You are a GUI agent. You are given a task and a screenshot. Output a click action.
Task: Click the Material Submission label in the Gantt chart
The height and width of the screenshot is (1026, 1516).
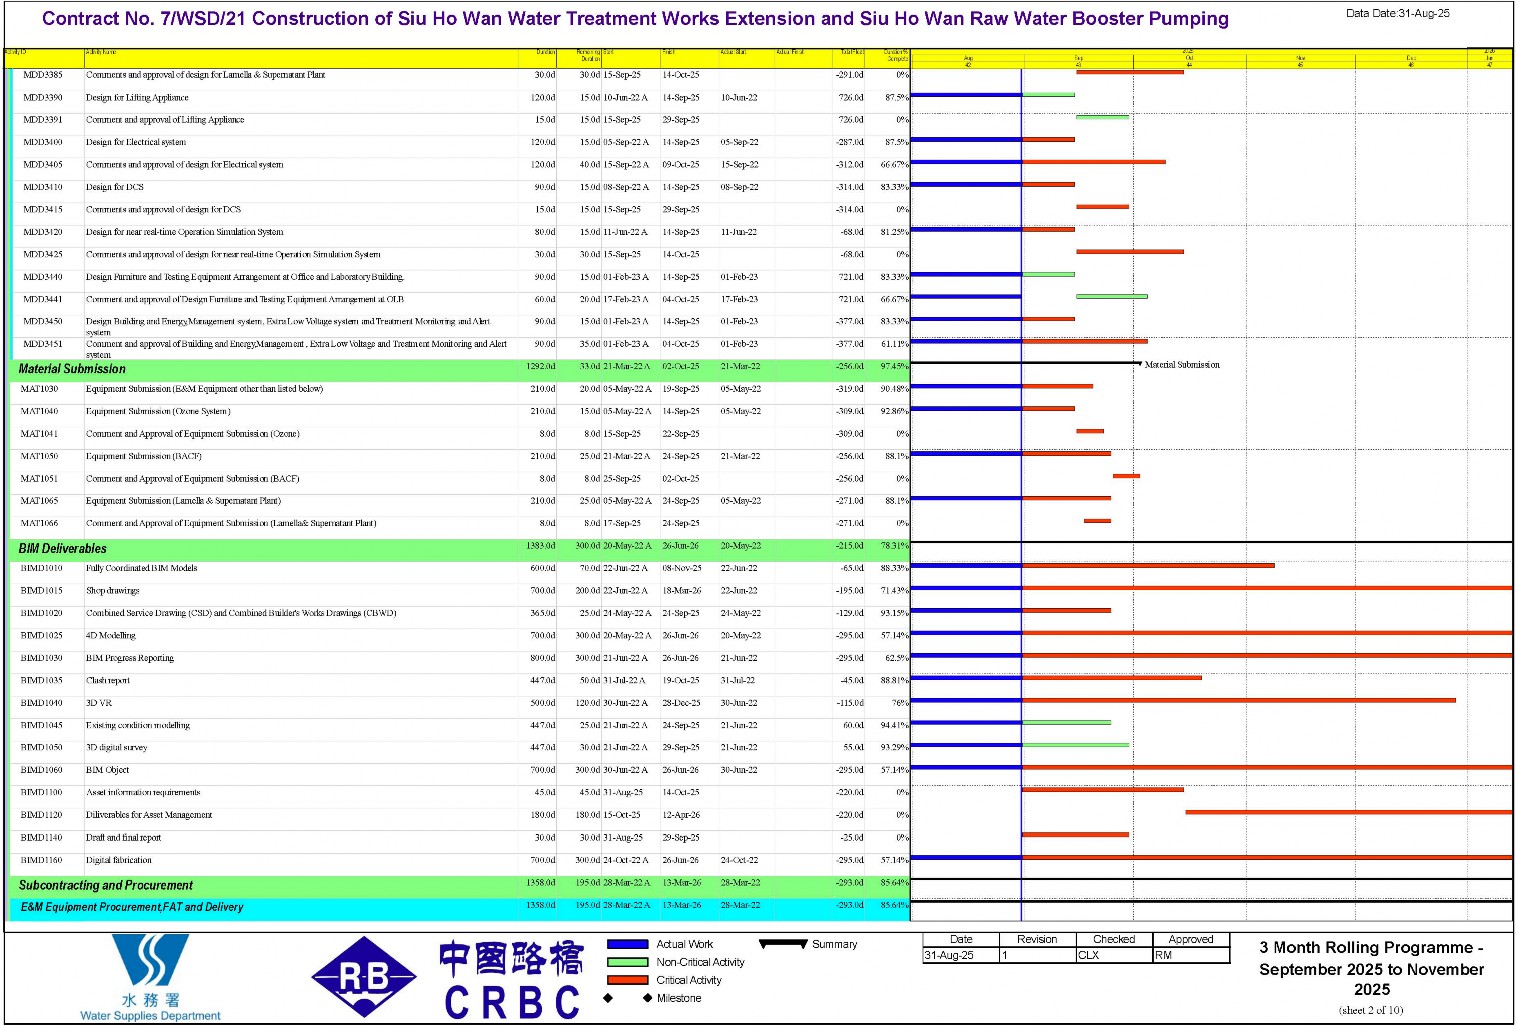click(x=1182, y=365)
